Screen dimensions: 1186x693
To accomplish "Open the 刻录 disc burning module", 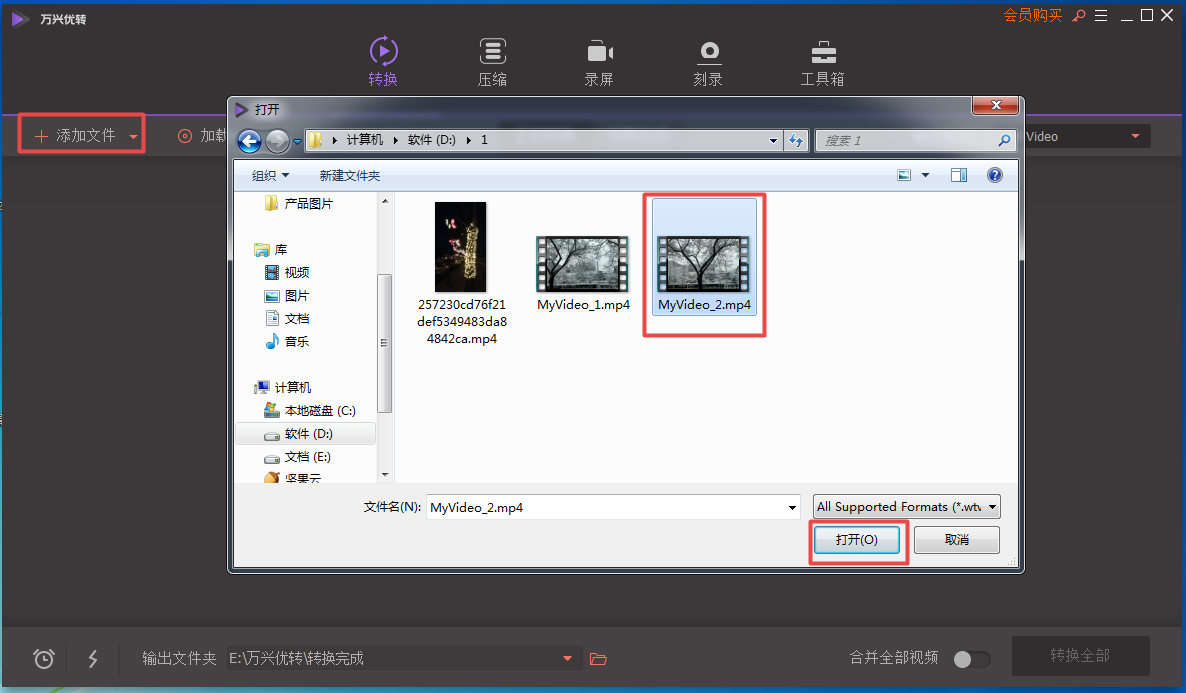I will 708,62.
